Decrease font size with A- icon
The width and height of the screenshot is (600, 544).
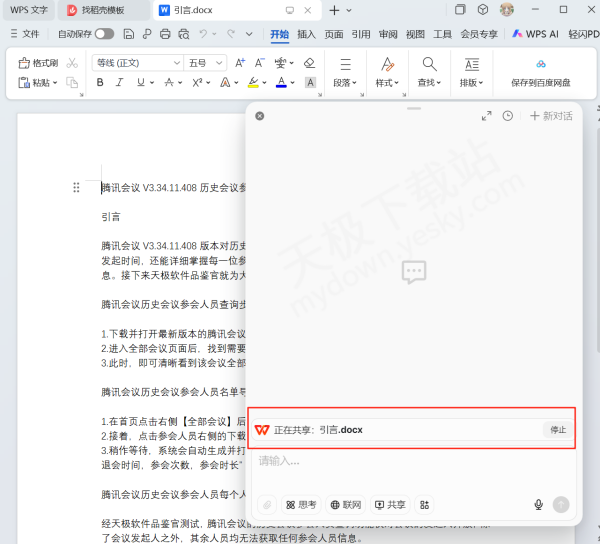pos(260,63)
